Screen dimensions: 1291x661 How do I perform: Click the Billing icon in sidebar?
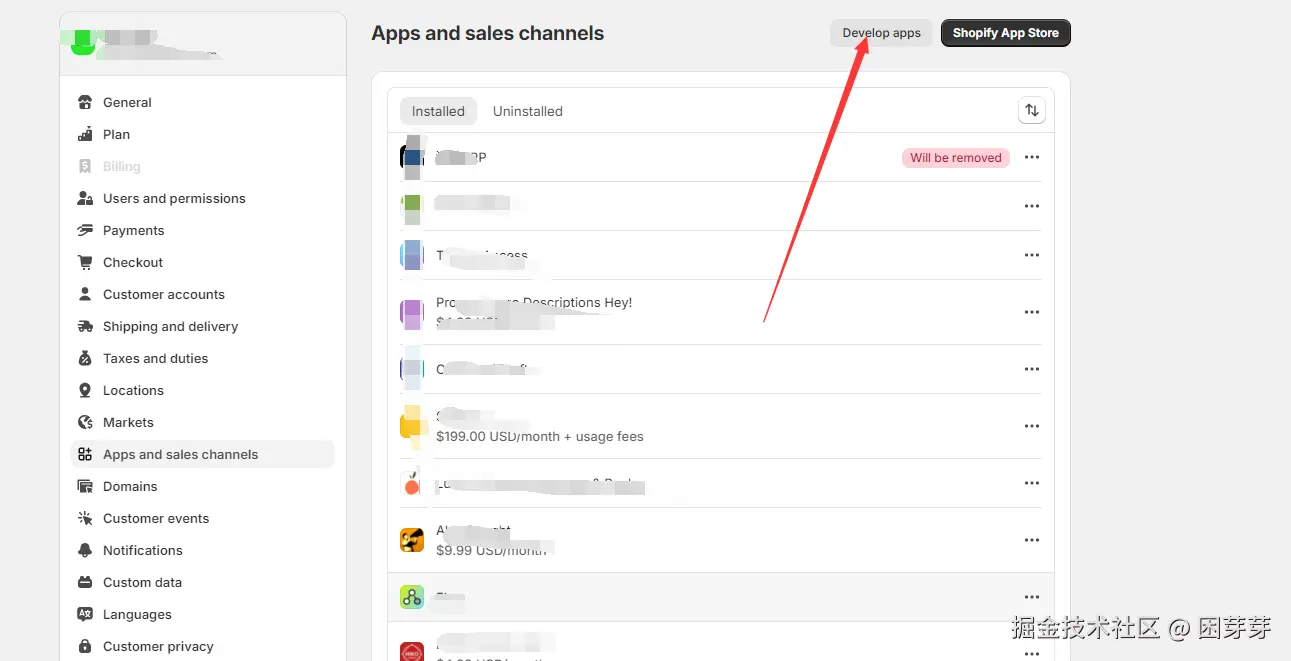85,166
